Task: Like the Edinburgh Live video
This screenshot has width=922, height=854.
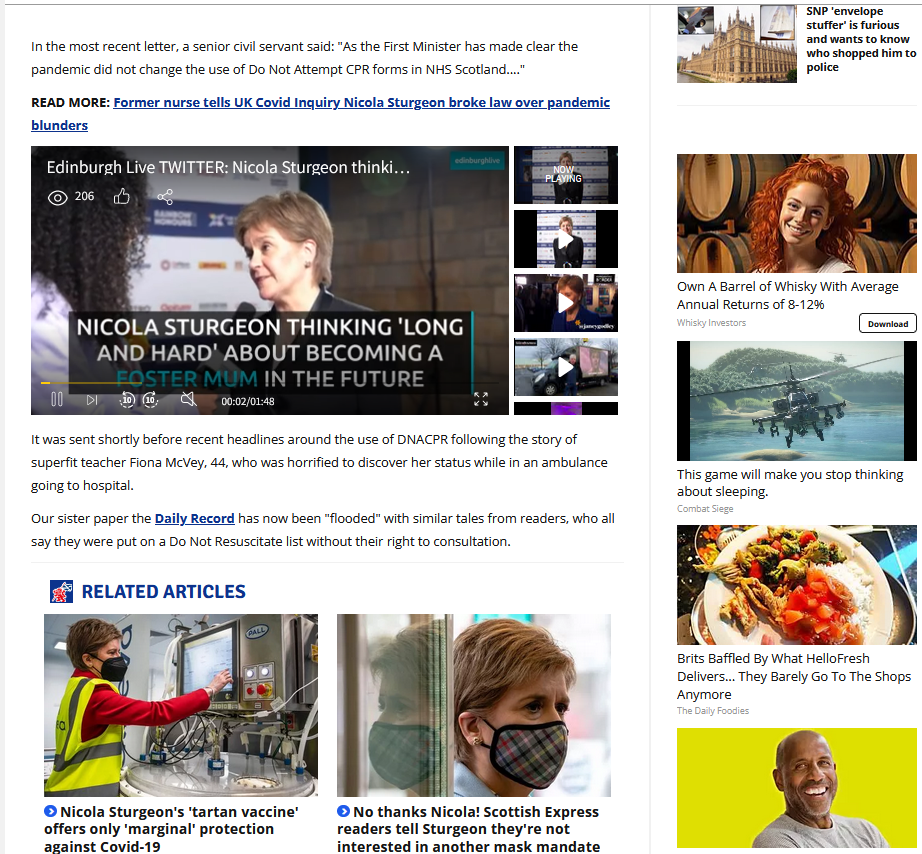Action: [122, 196]
